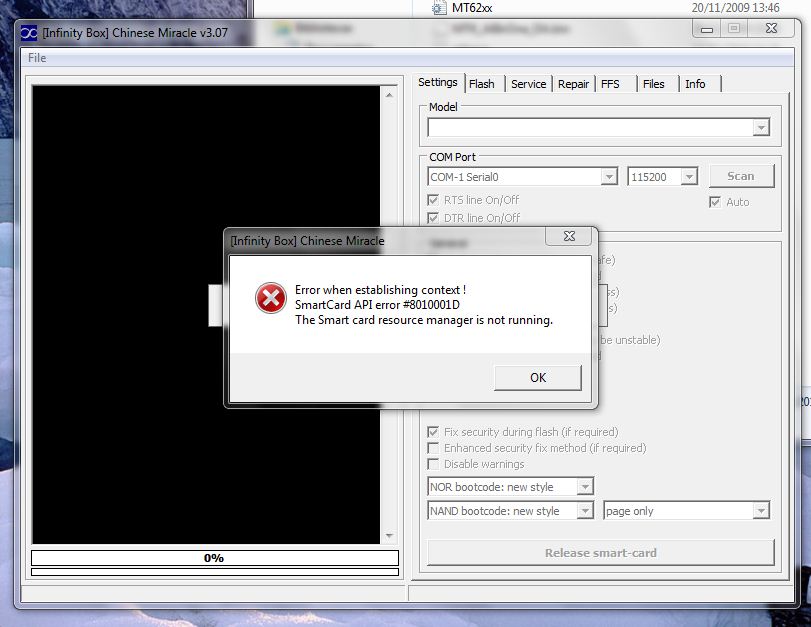The height and width of the screenshot is (627, 811).
Task: Close the Chinese Miracle main window
Action: pyautogui.click(x=771, y=28)
